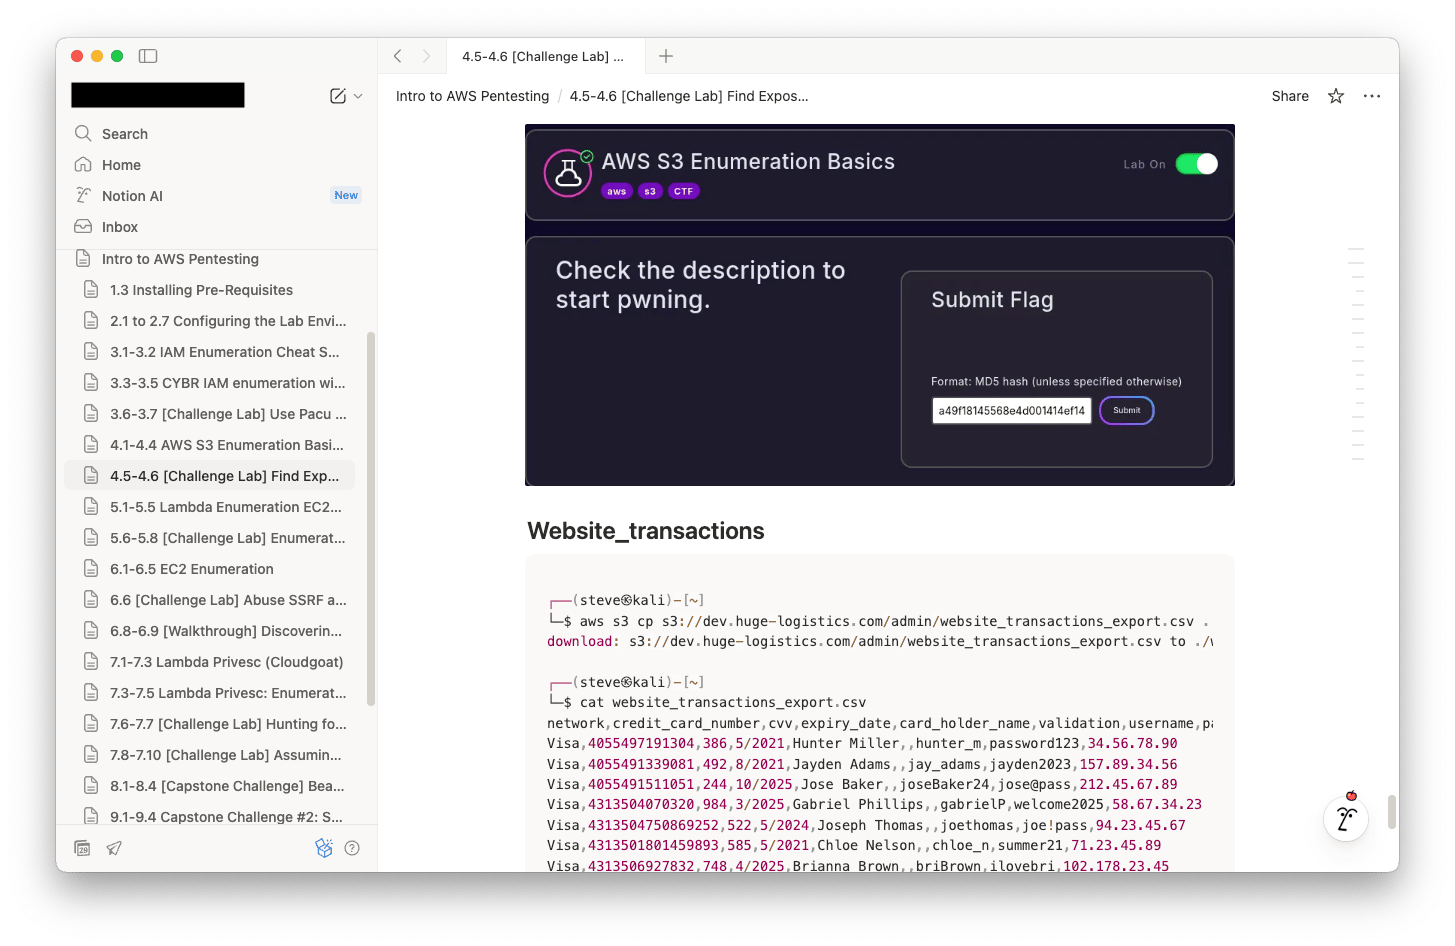Add a new tab with plus

point(666,56)
